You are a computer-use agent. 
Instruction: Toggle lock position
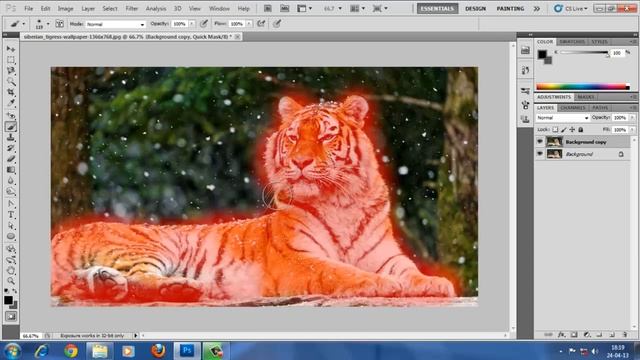pos(572,129)
